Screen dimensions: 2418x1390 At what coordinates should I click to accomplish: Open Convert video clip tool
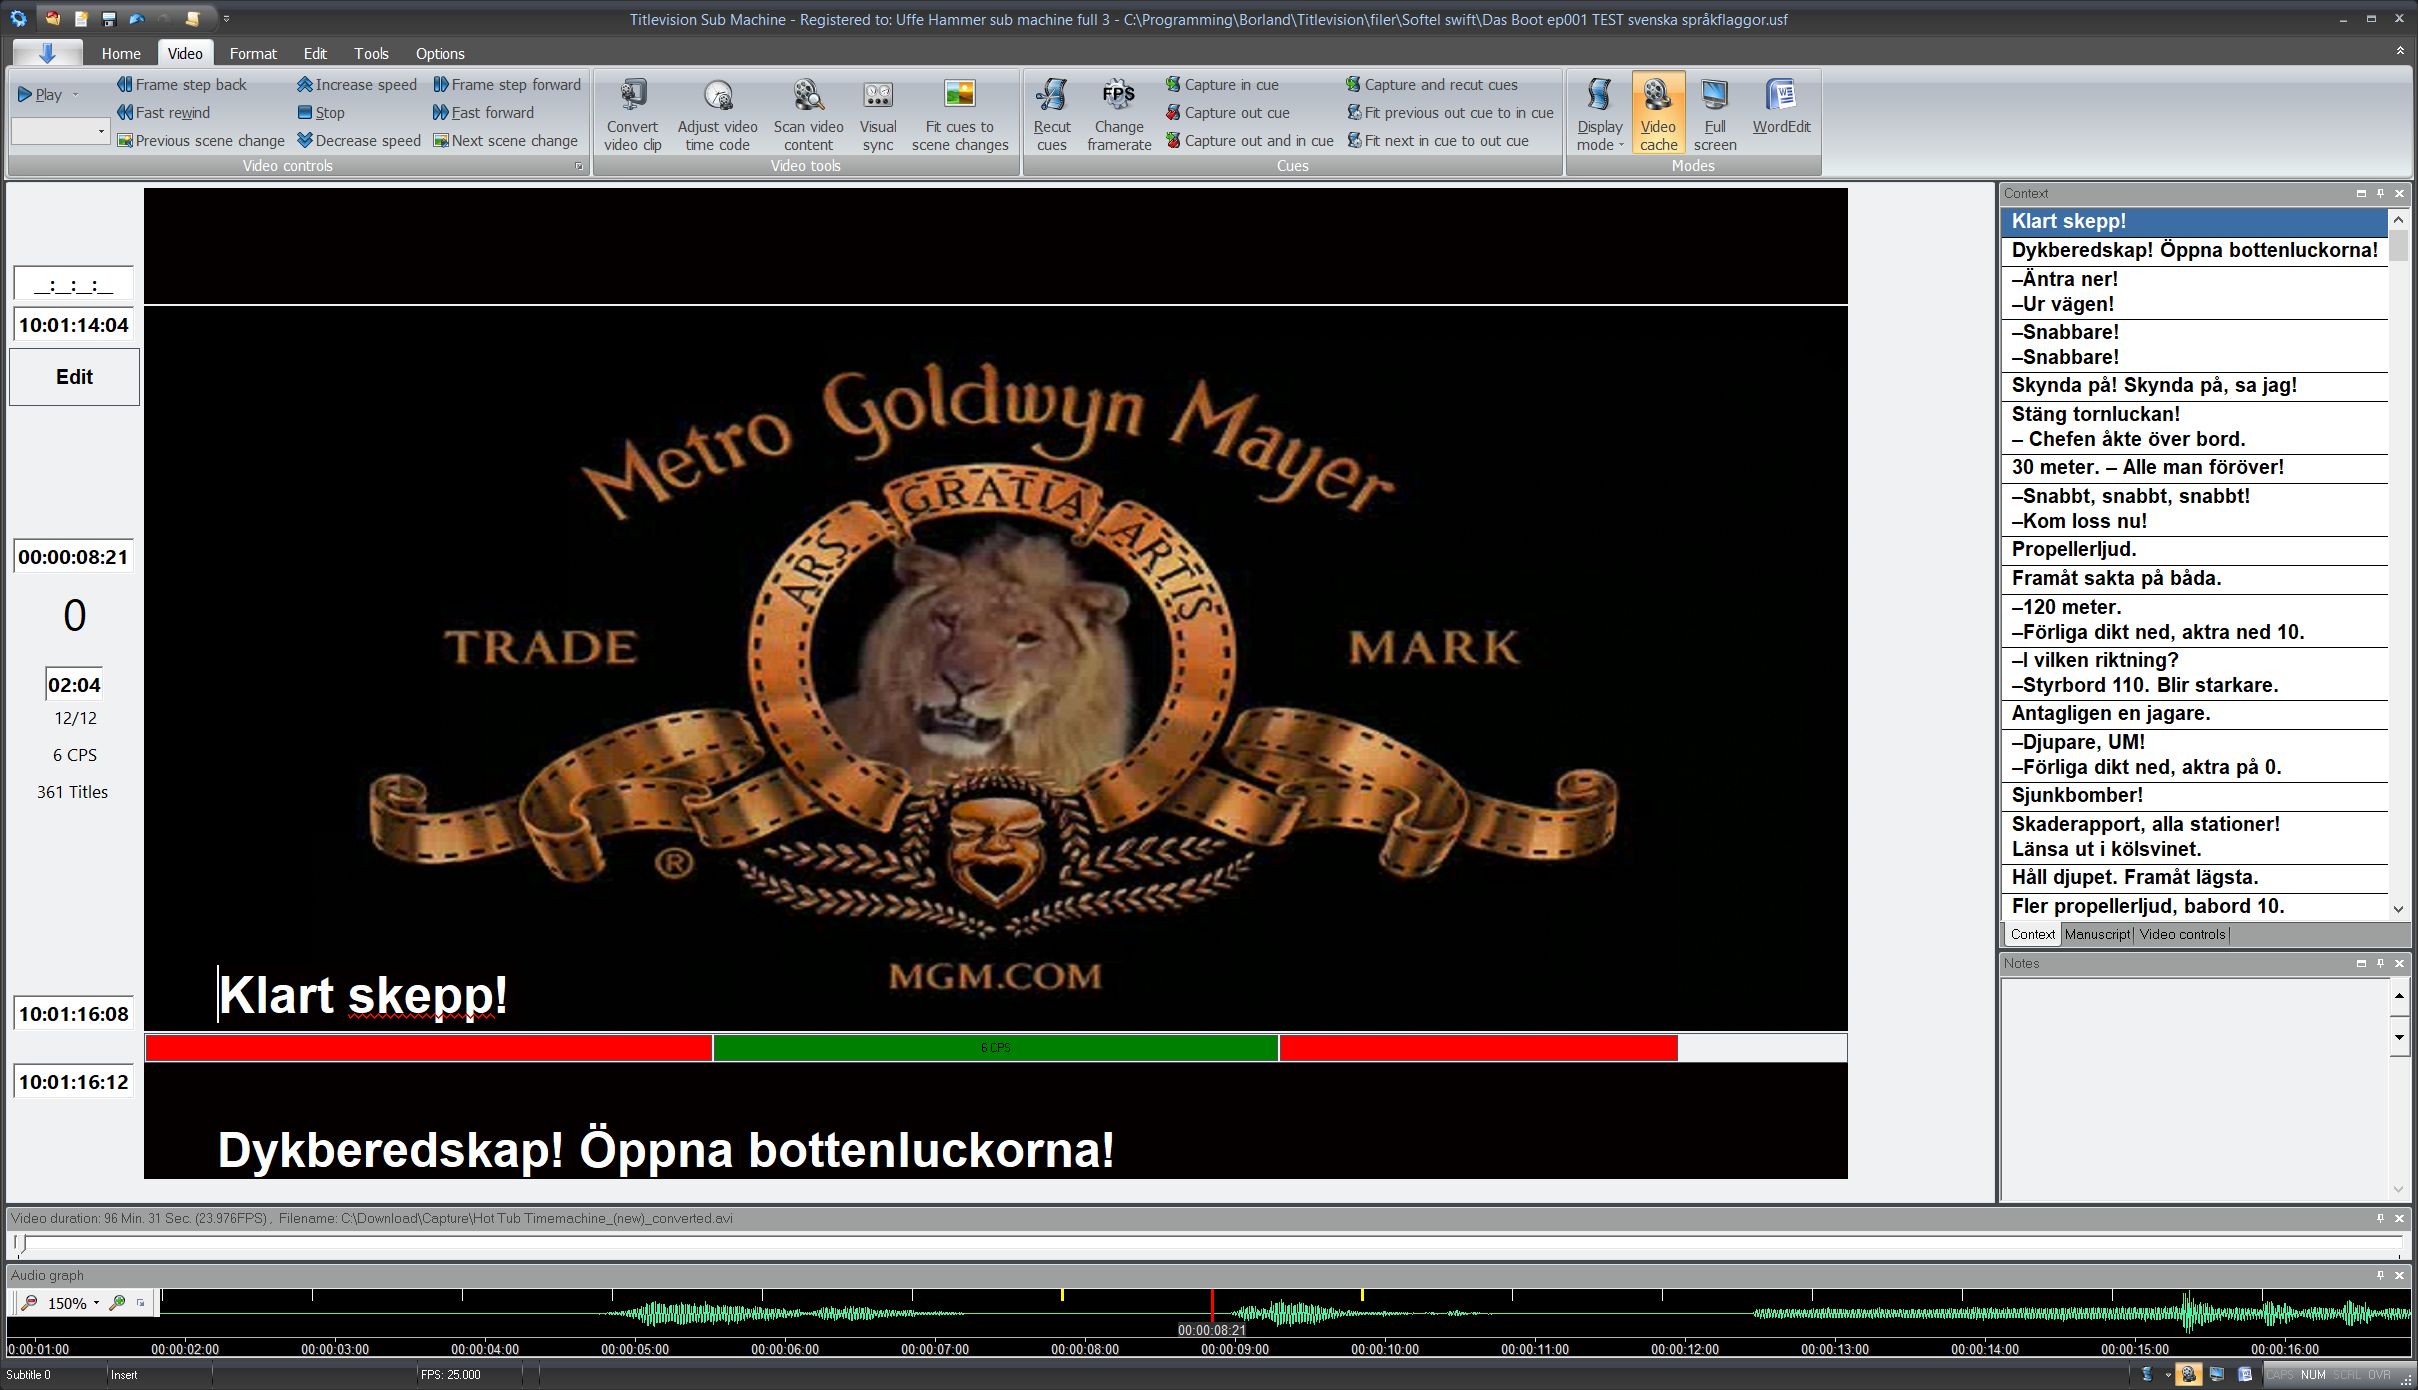tap(632, 115)
